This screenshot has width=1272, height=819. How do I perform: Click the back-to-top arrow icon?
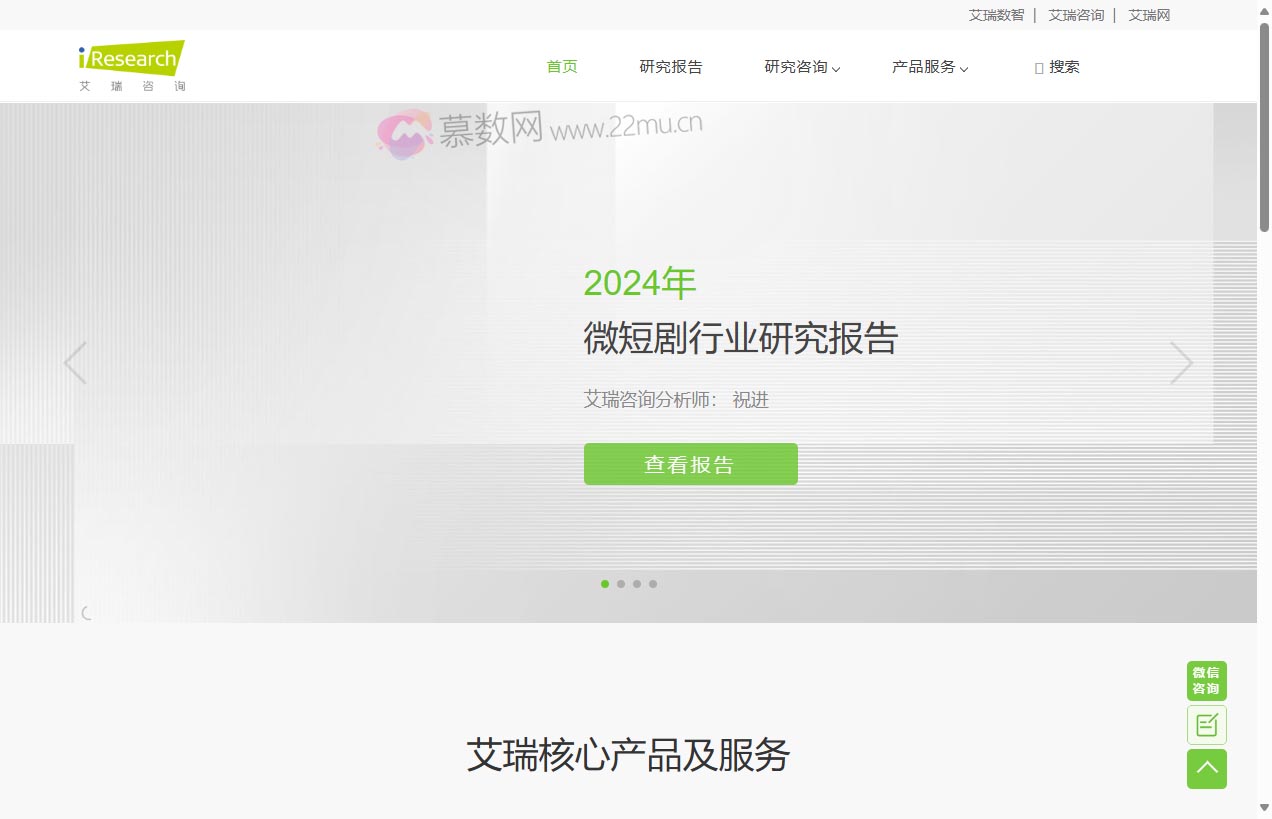[x=1206, y=769]
